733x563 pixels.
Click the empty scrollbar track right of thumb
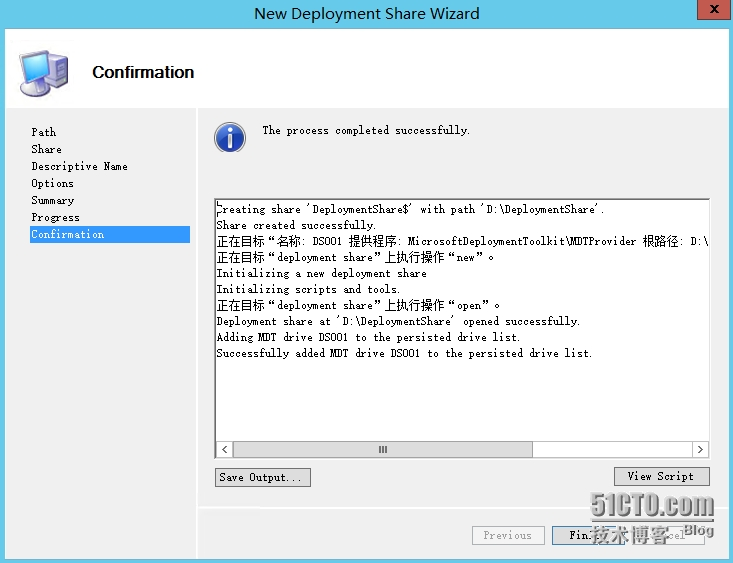[612, 449]
